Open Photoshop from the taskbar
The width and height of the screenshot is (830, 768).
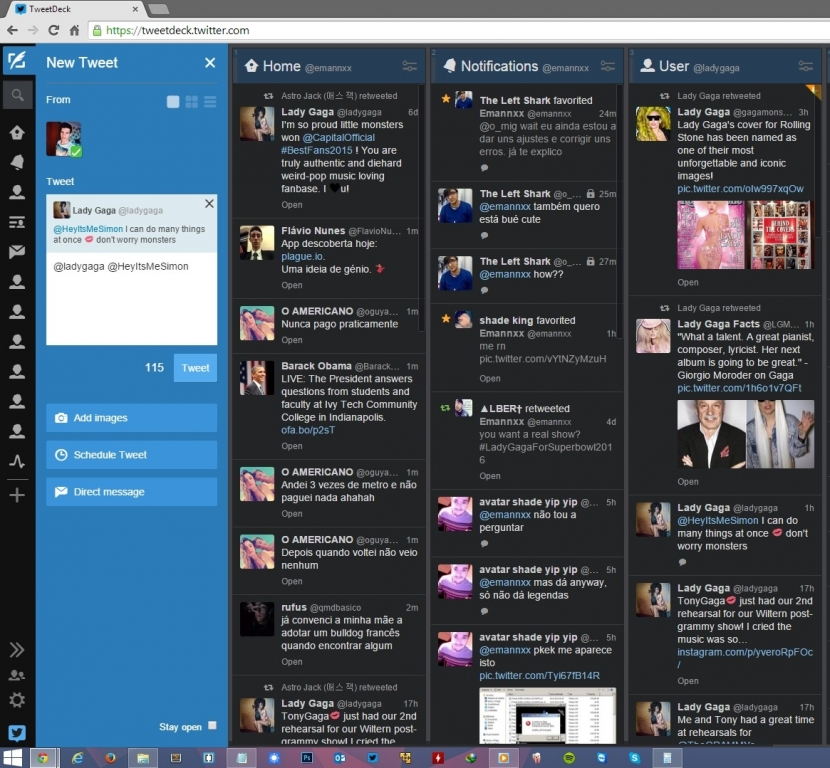pos(307,758)
